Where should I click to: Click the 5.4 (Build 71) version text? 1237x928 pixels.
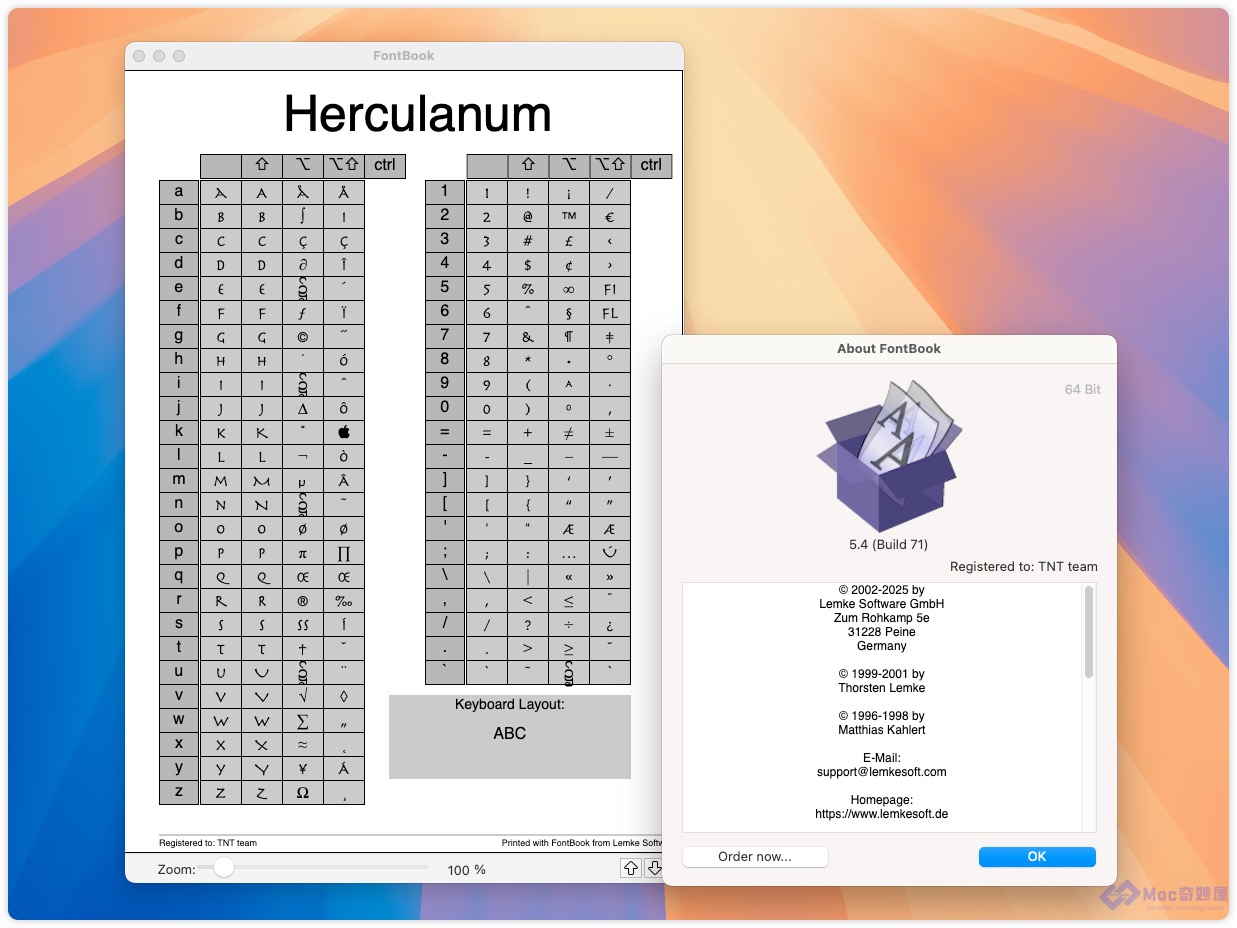tap(888, 544)
